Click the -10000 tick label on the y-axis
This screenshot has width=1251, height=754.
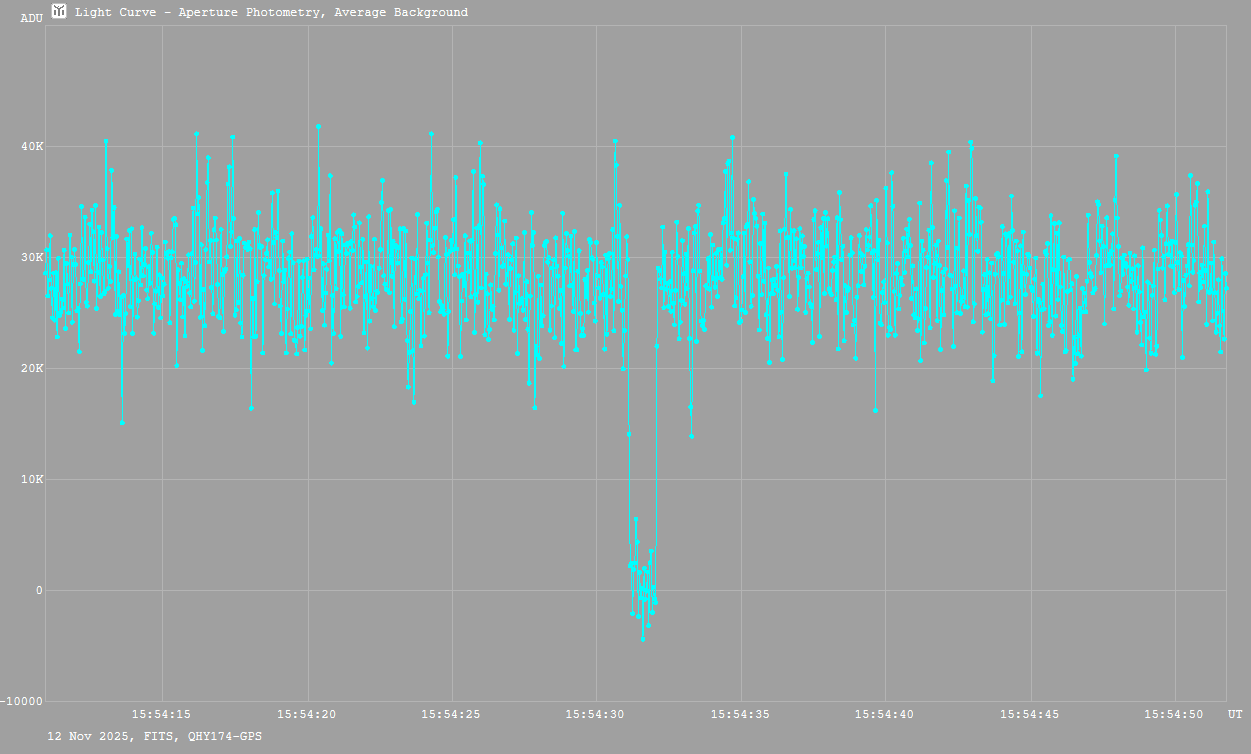[x=23, y=701]
